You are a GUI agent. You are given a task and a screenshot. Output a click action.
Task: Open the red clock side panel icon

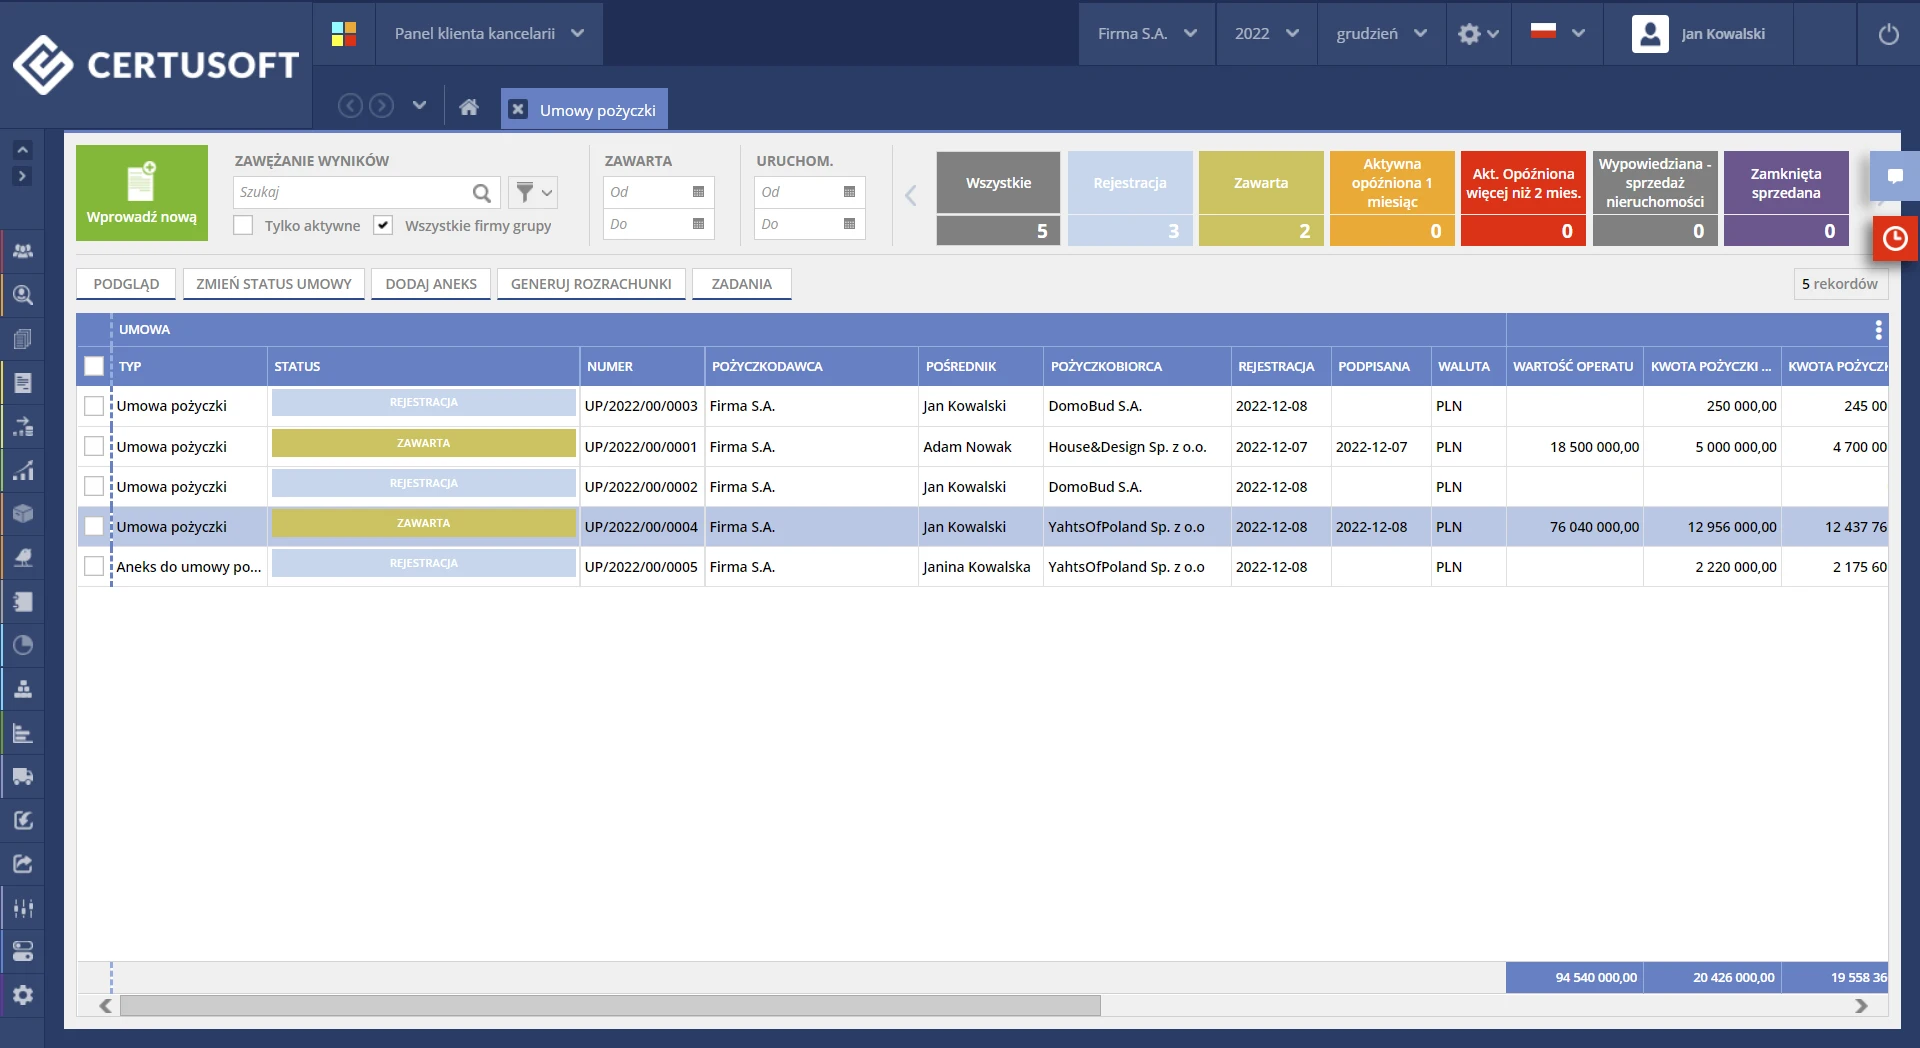click(1894, 238)
